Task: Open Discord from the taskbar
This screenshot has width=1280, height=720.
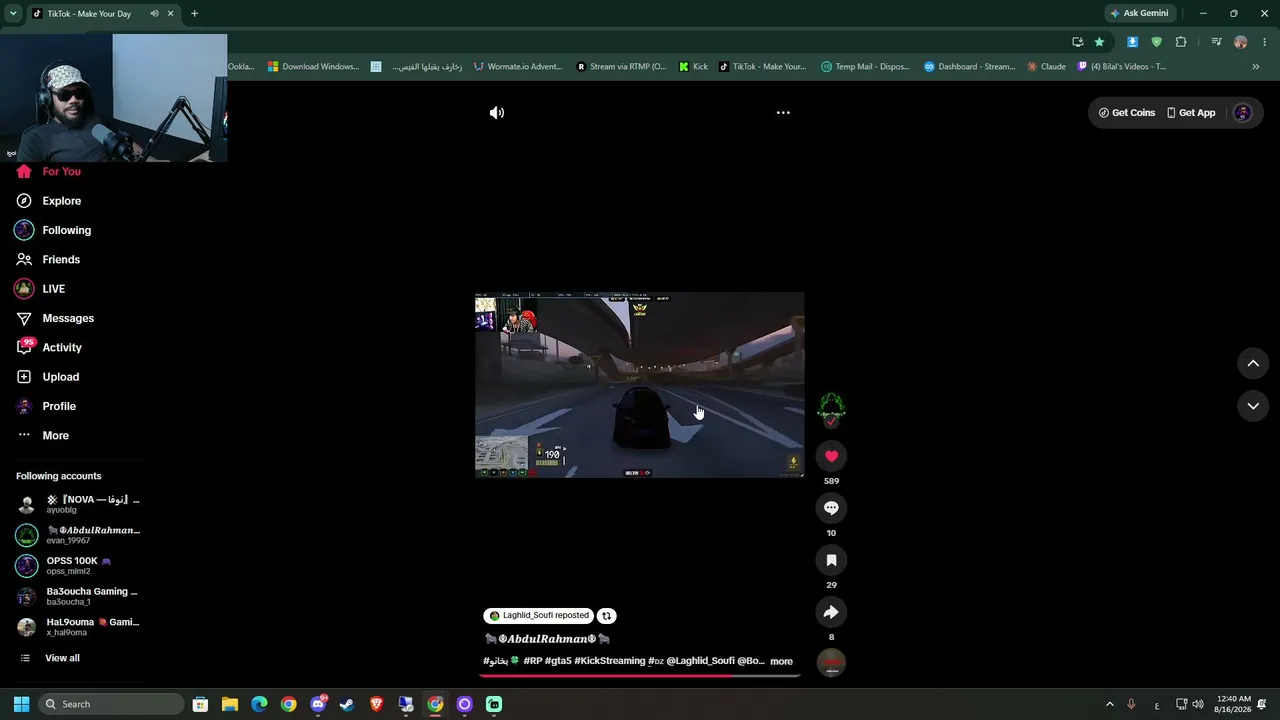Action: coord(318,704)
